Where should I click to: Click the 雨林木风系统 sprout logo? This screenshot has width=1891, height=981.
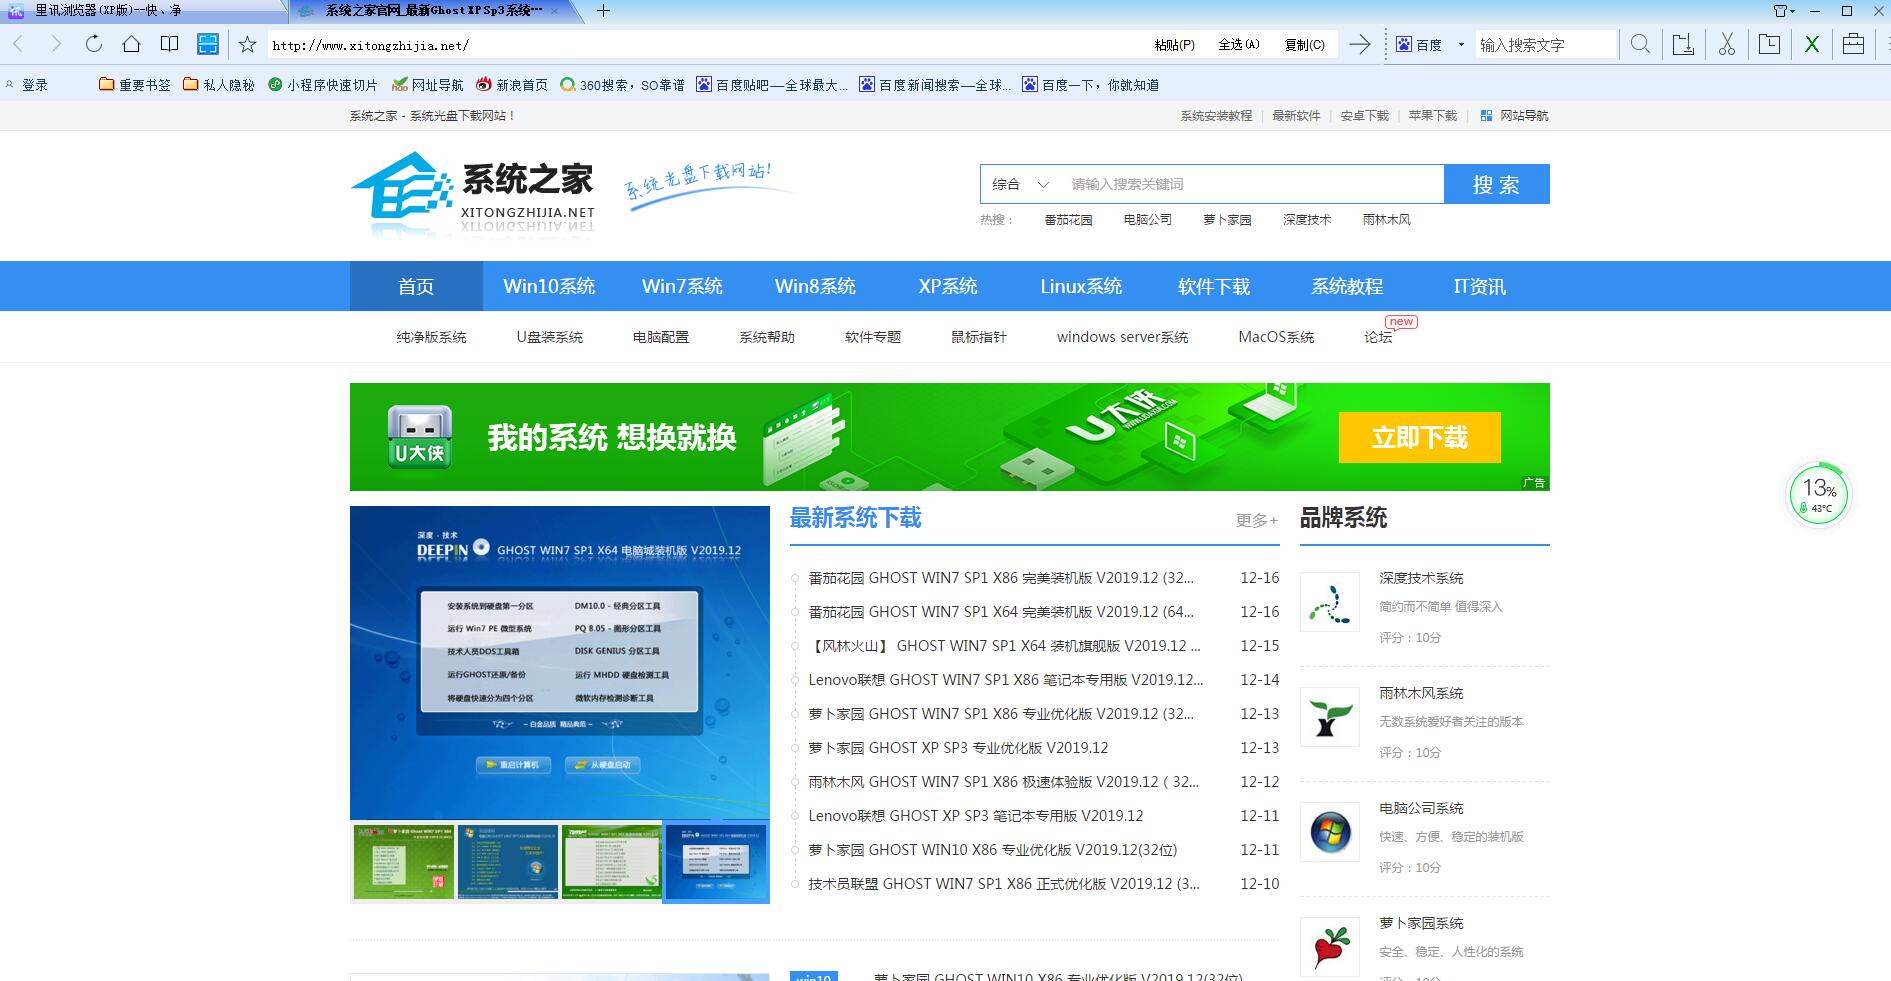click(x=1330, y=717)
